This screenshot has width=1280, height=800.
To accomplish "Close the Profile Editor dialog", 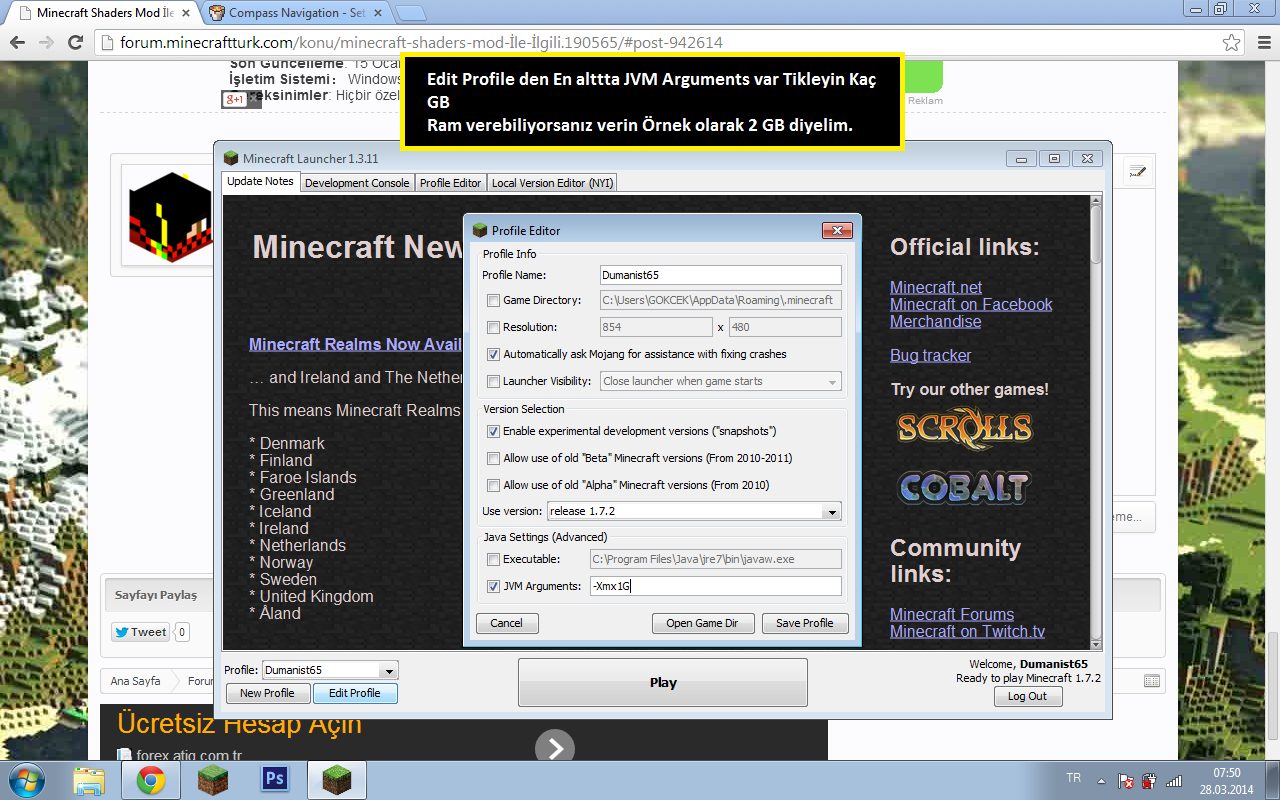I will click(x=837, y=230).
